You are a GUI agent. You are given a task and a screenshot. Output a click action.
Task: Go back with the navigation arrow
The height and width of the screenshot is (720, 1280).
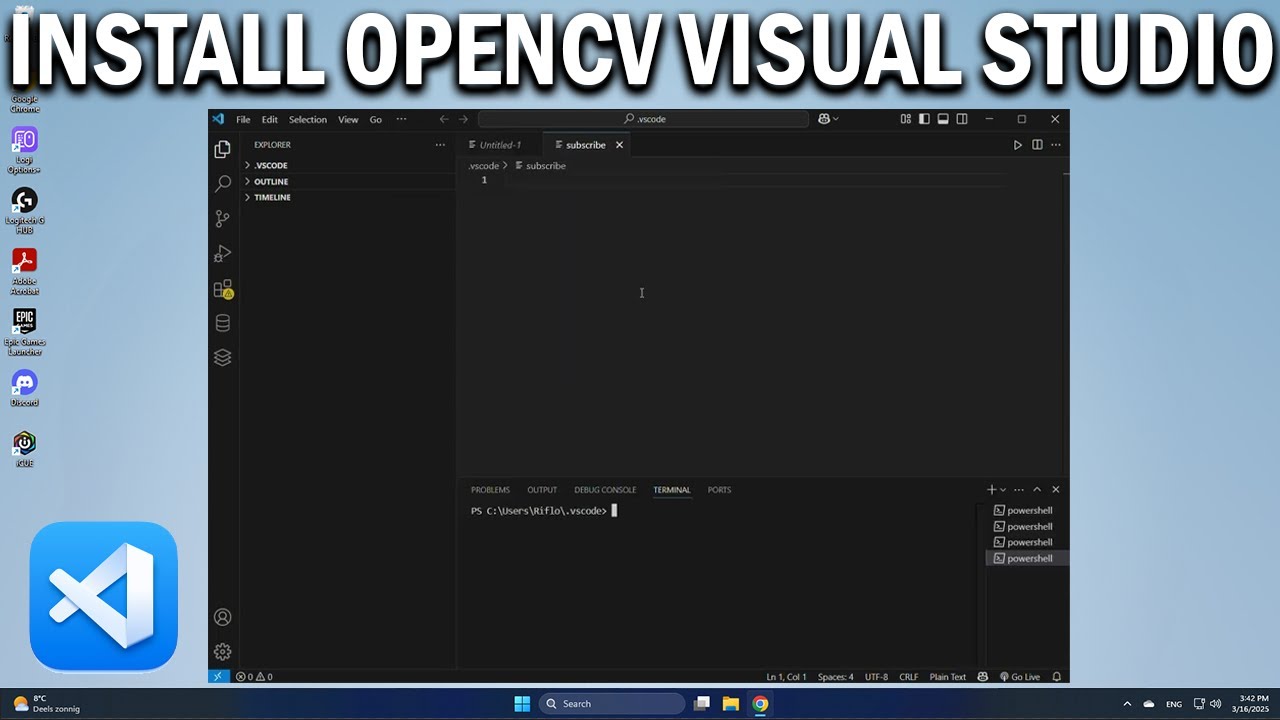point(444,119)
